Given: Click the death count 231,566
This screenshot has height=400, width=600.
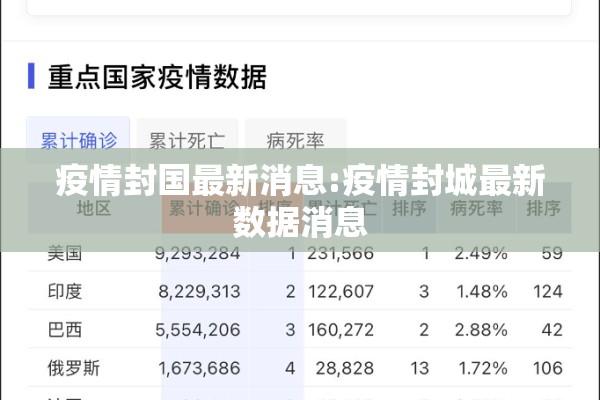Looking at the screenshot, I should (x=341, y=253).
